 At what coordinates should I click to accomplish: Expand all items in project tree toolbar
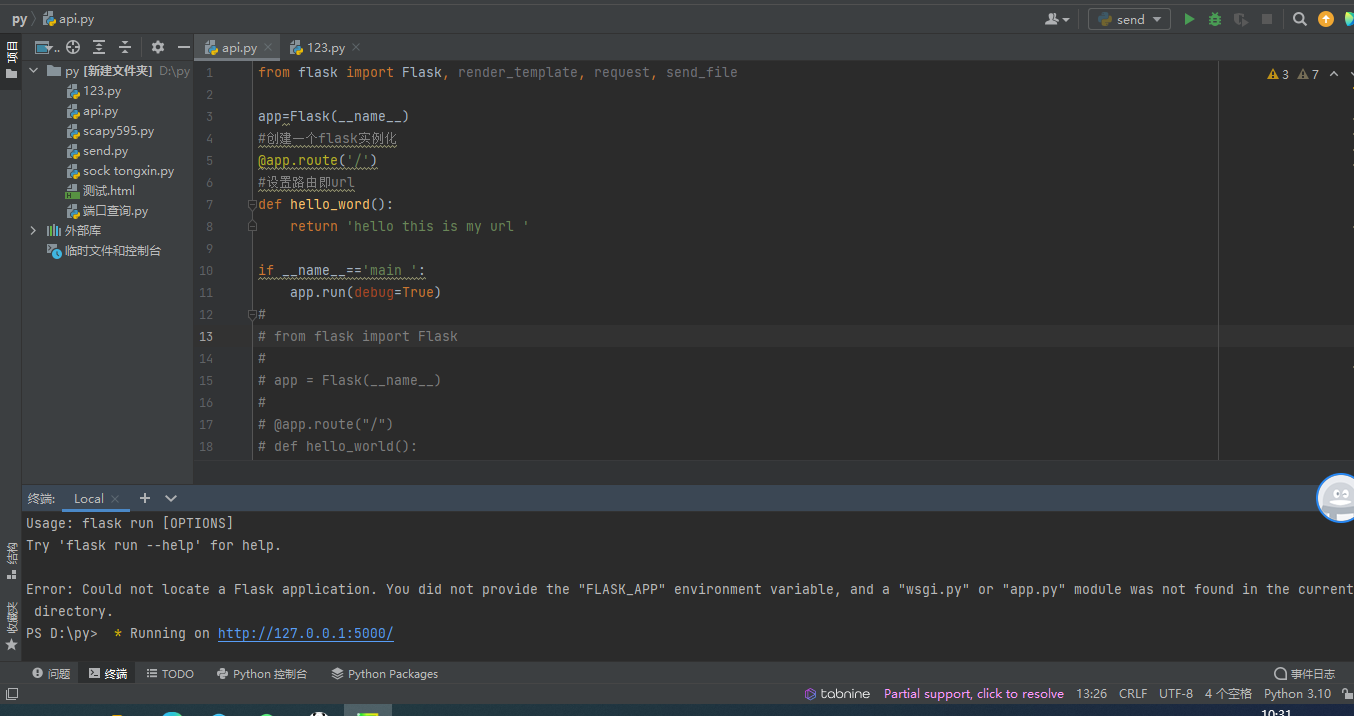(99, 47)
